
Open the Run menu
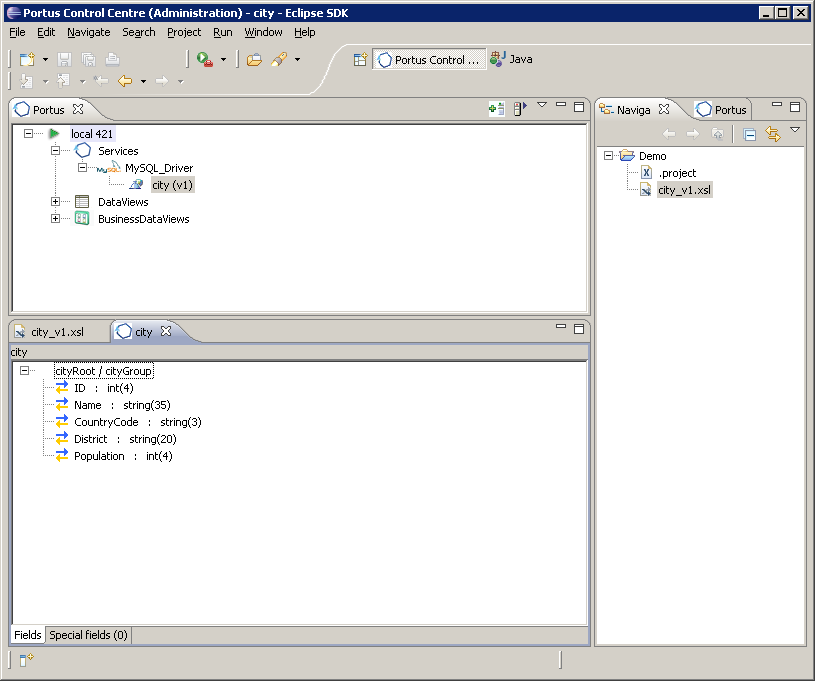[222, 32]
